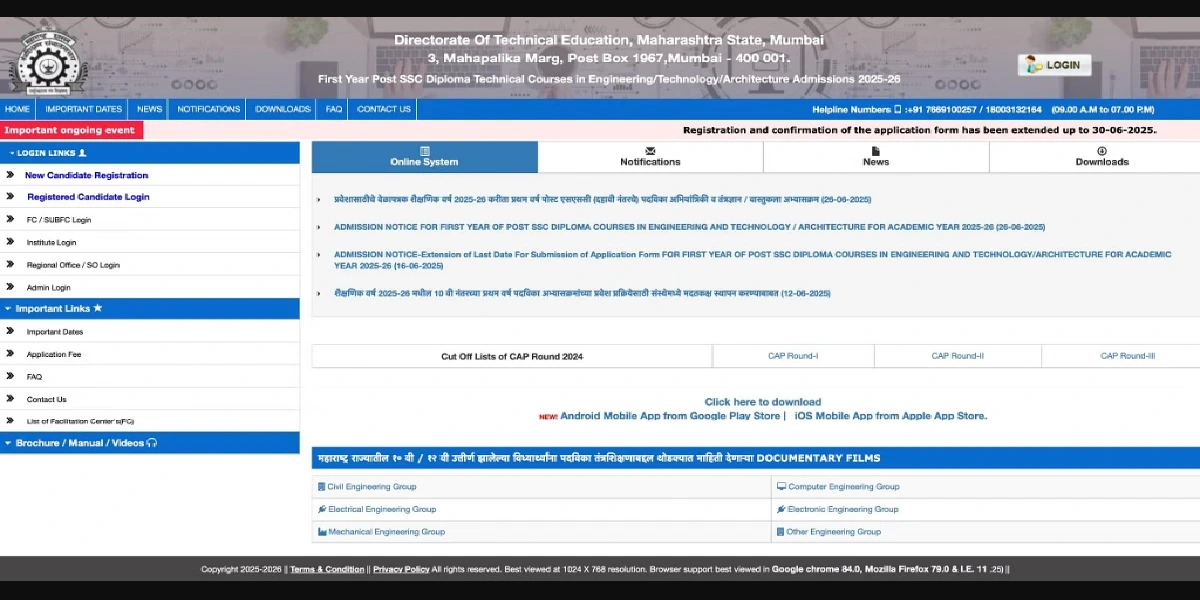Click envelope icon on Notifications tab
The height and width of the screenshot is (605, 1200).
(650, 150)
